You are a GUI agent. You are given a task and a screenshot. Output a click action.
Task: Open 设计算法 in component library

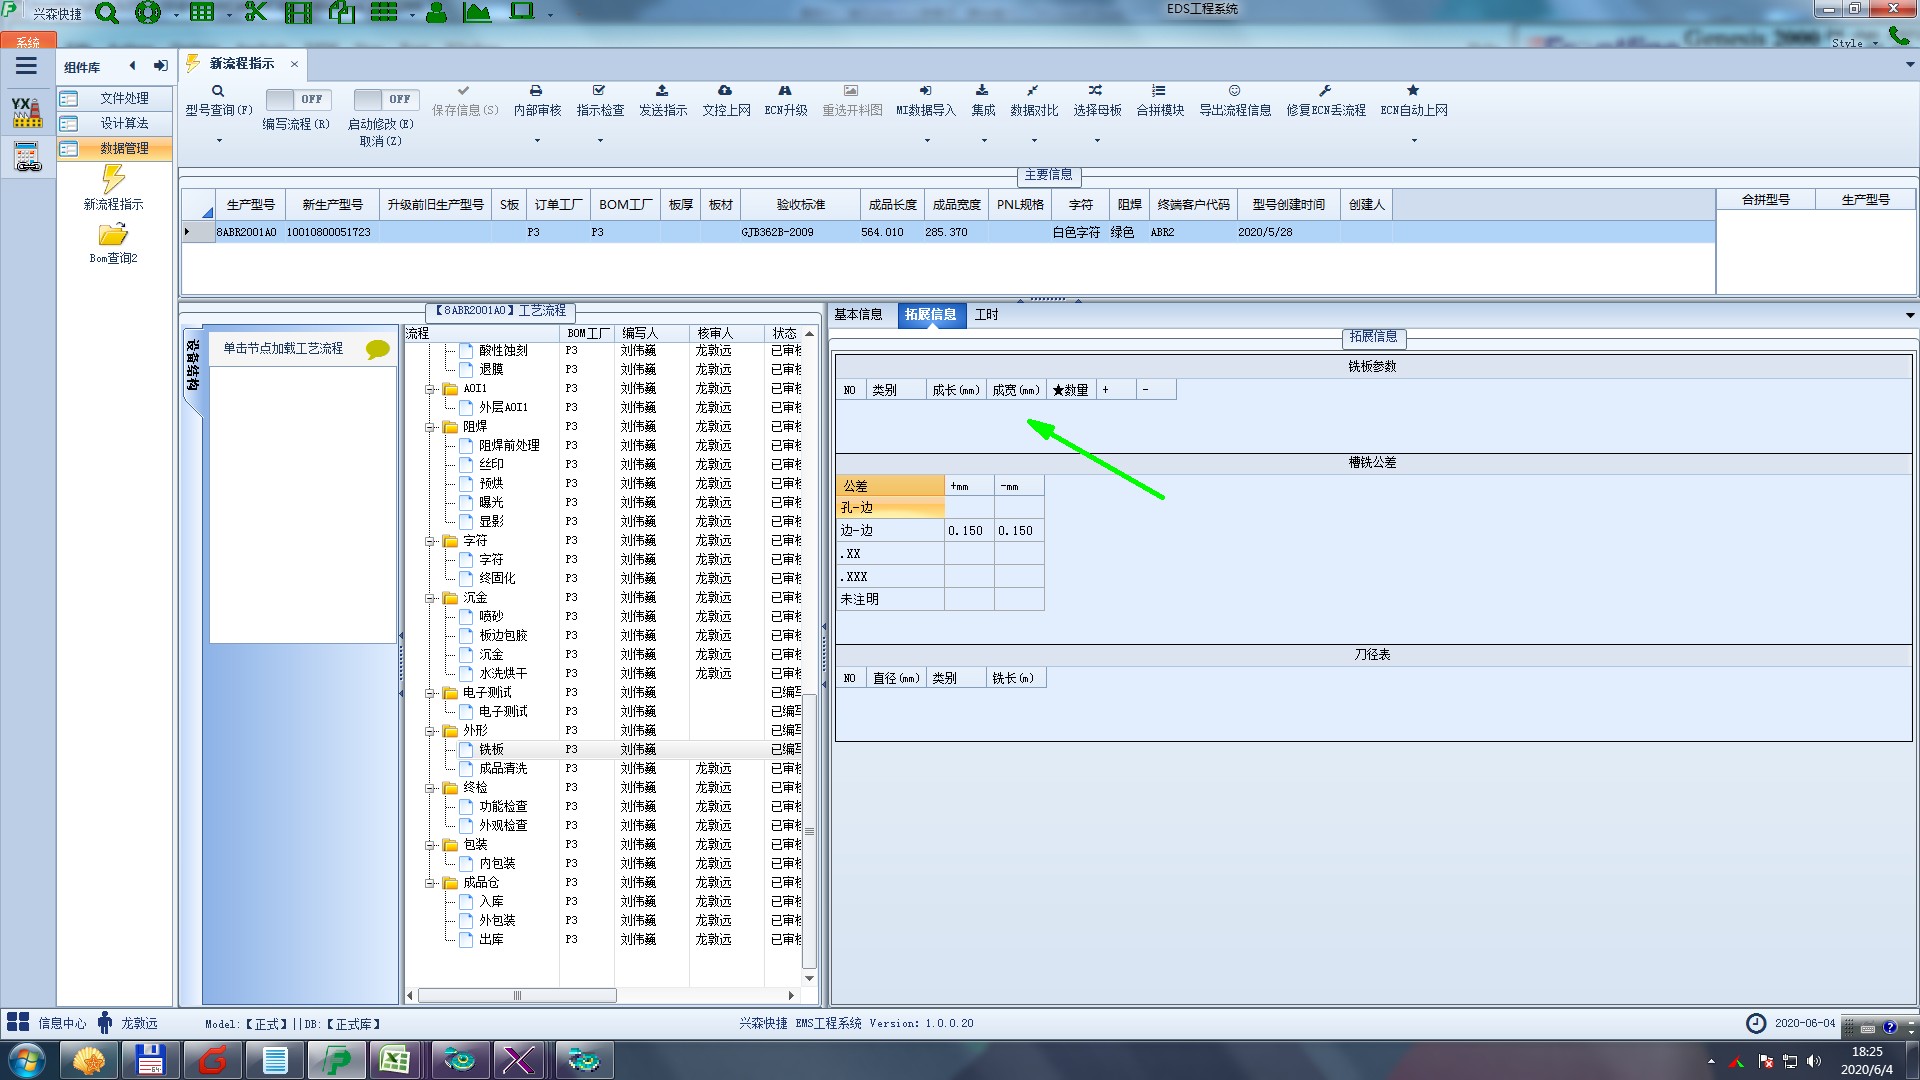[115, 123]
